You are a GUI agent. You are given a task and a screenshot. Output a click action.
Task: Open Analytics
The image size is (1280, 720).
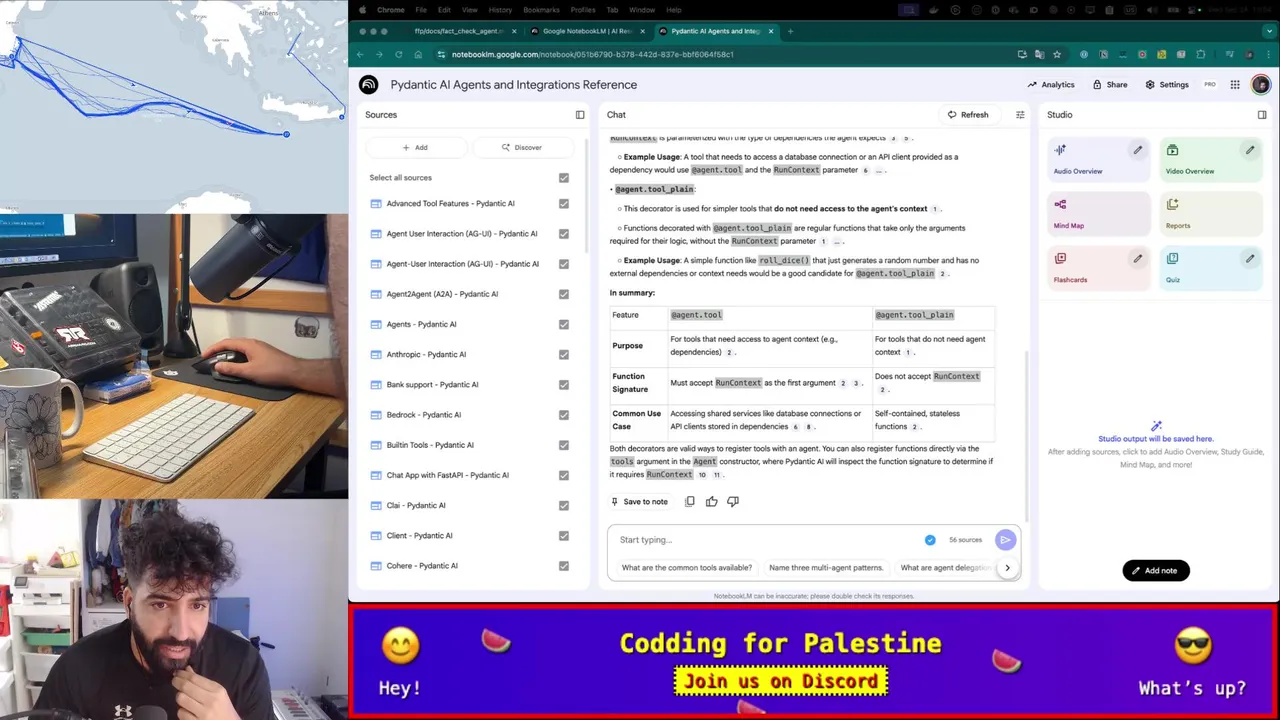pos(1050,85)
